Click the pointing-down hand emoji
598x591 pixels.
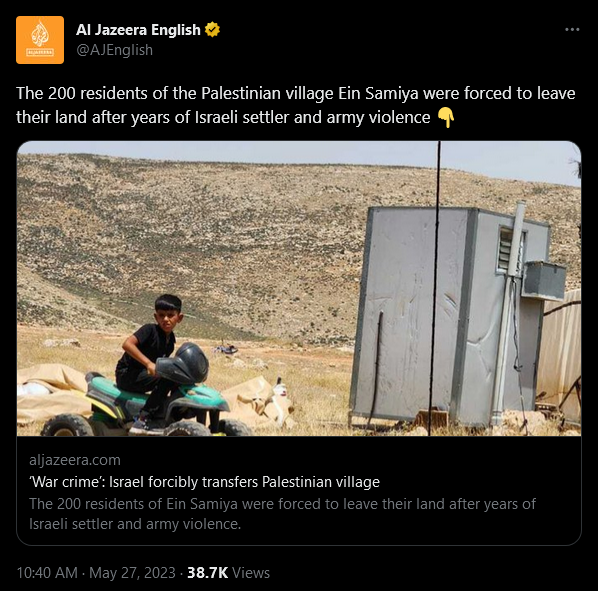coord(445,117)
